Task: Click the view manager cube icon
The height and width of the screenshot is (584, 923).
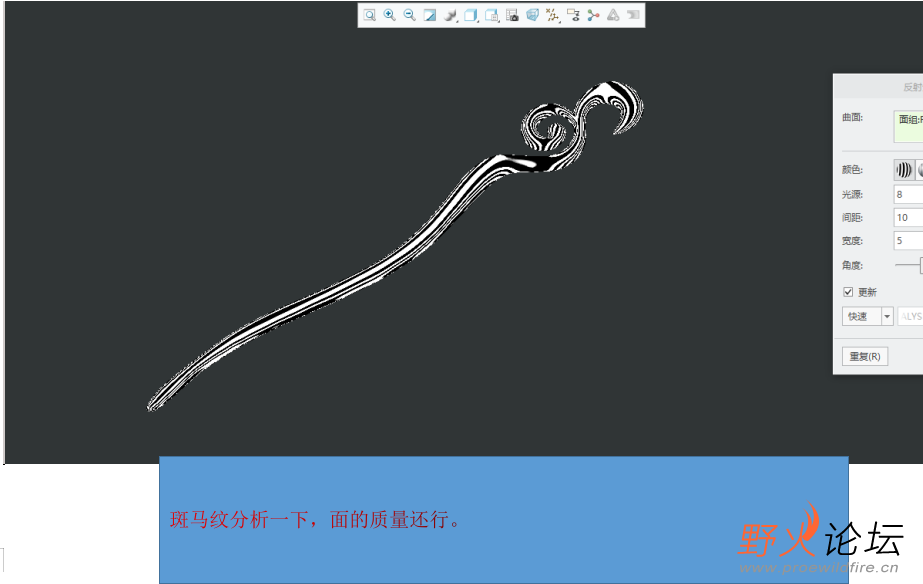Action: tap(492, 15)
